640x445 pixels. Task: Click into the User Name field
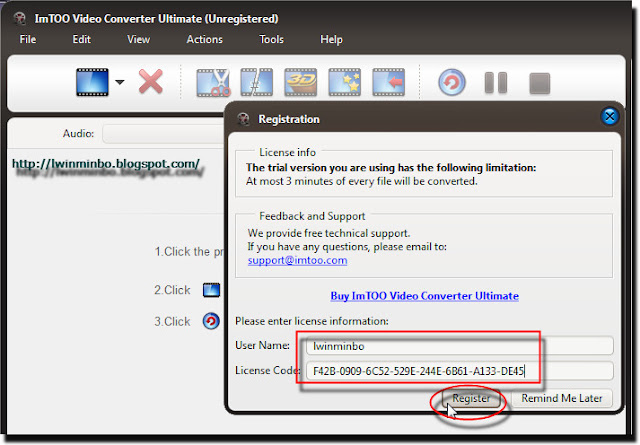[x=460, y=346]
